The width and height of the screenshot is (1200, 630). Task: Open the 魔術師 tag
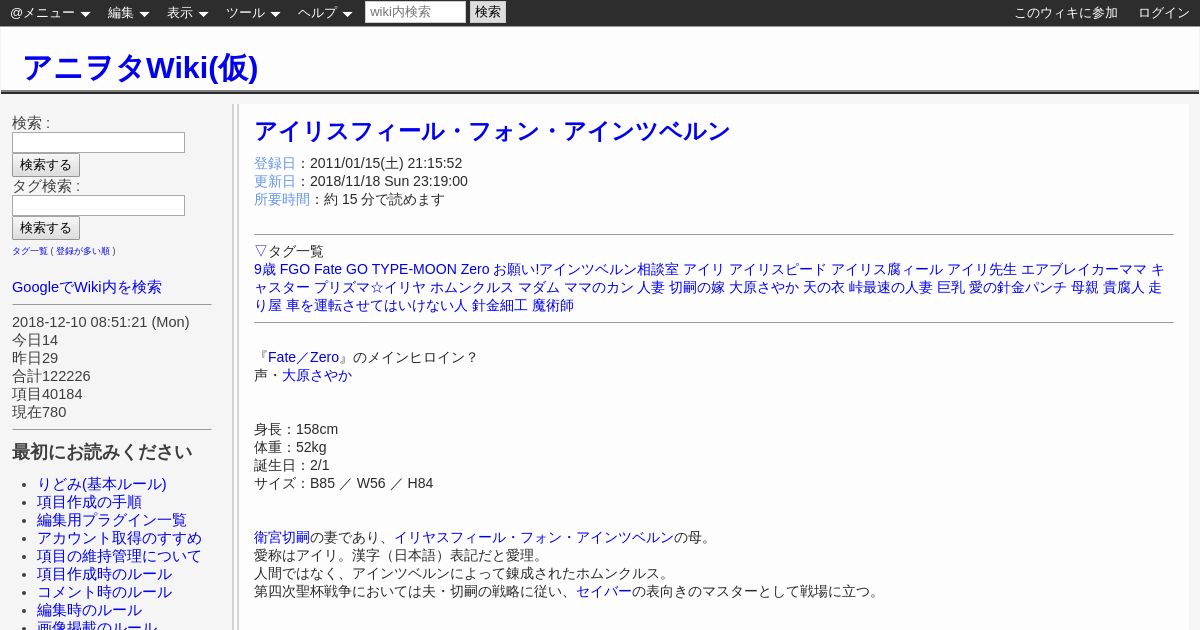tap(553, 305)
